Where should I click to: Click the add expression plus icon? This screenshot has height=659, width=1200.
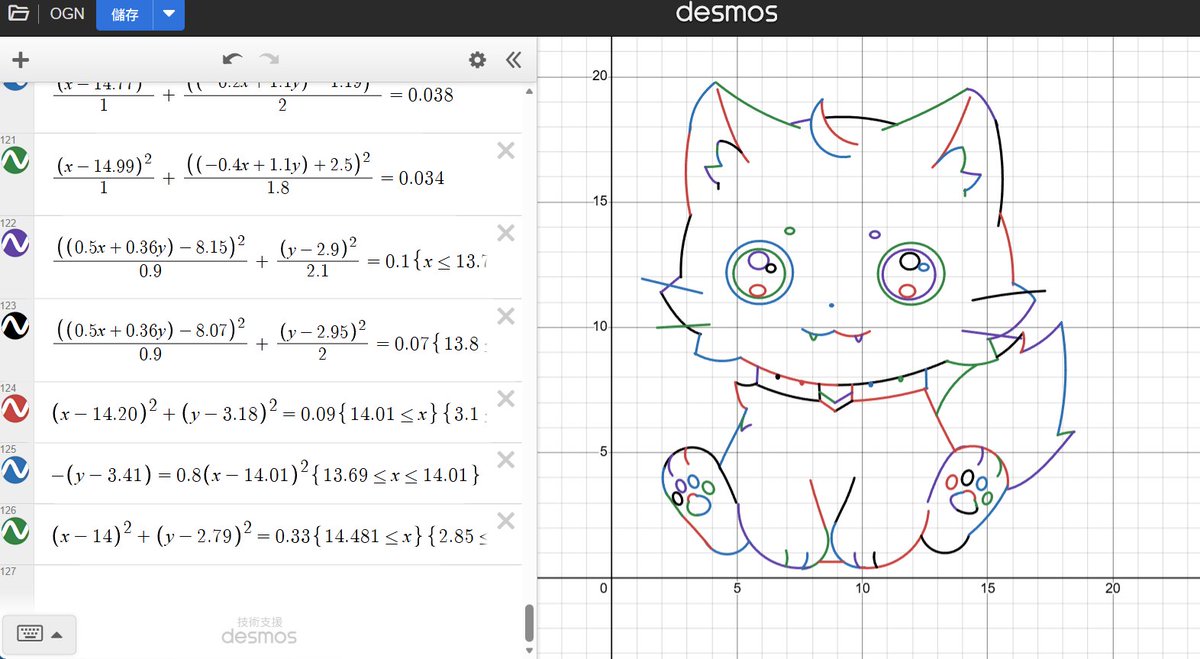click(20, 60)
